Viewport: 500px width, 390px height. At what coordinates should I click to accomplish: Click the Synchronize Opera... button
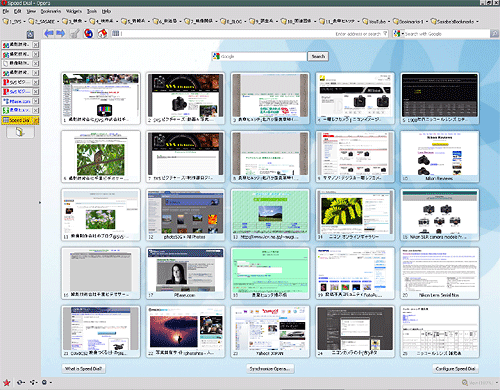click(270, 369)
